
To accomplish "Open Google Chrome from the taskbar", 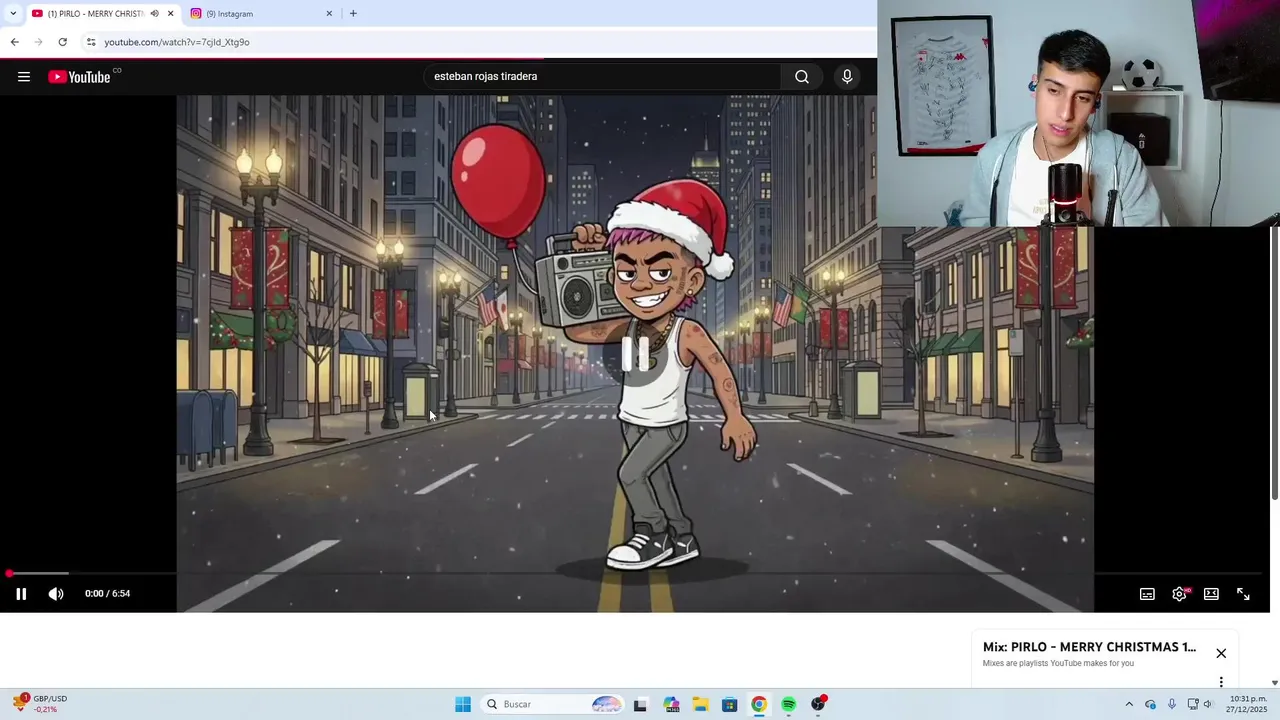I will click(x=759, y=705).
